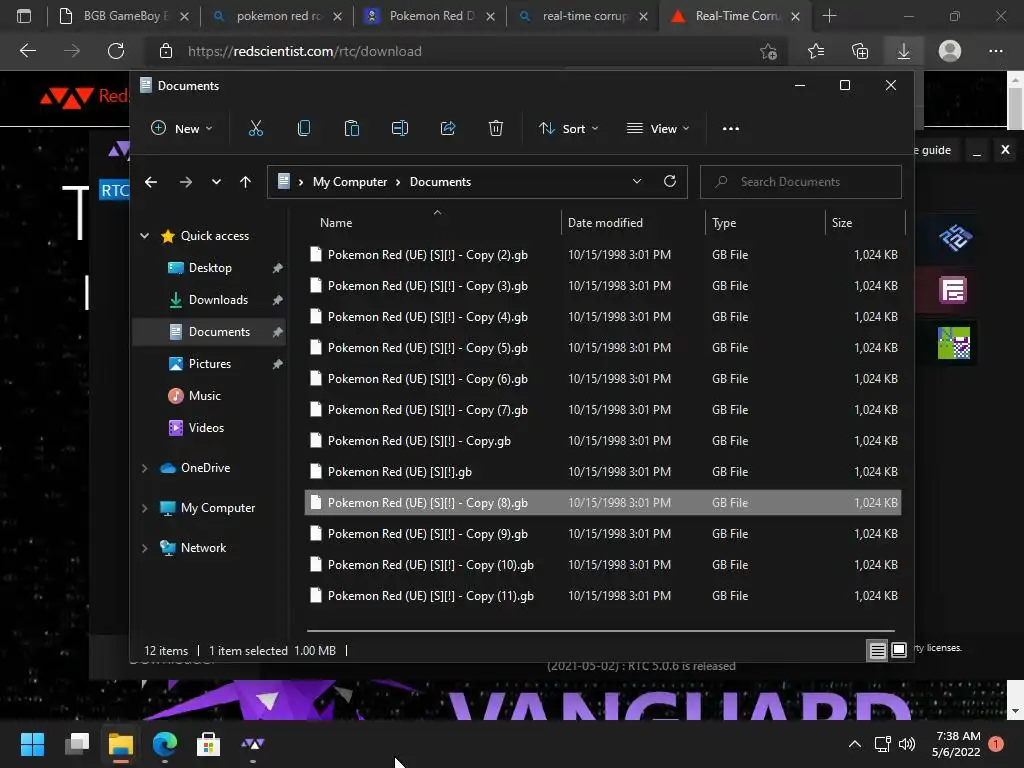Expand the recent locations chevron
This screenshot has height=768, width=1024.
pos(216,182)
